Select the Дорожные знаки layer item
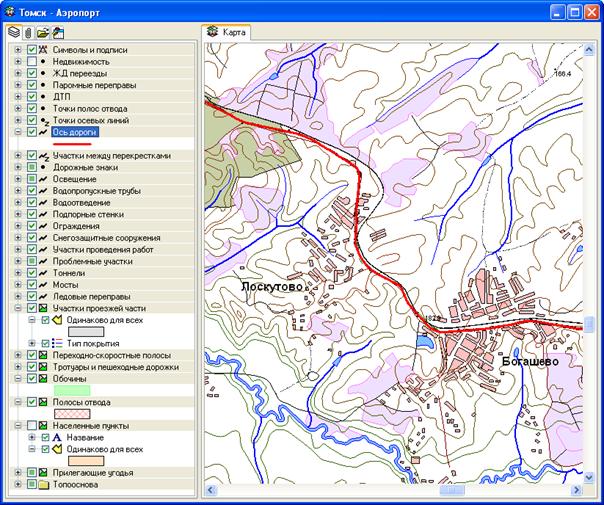 pos(85,167)
